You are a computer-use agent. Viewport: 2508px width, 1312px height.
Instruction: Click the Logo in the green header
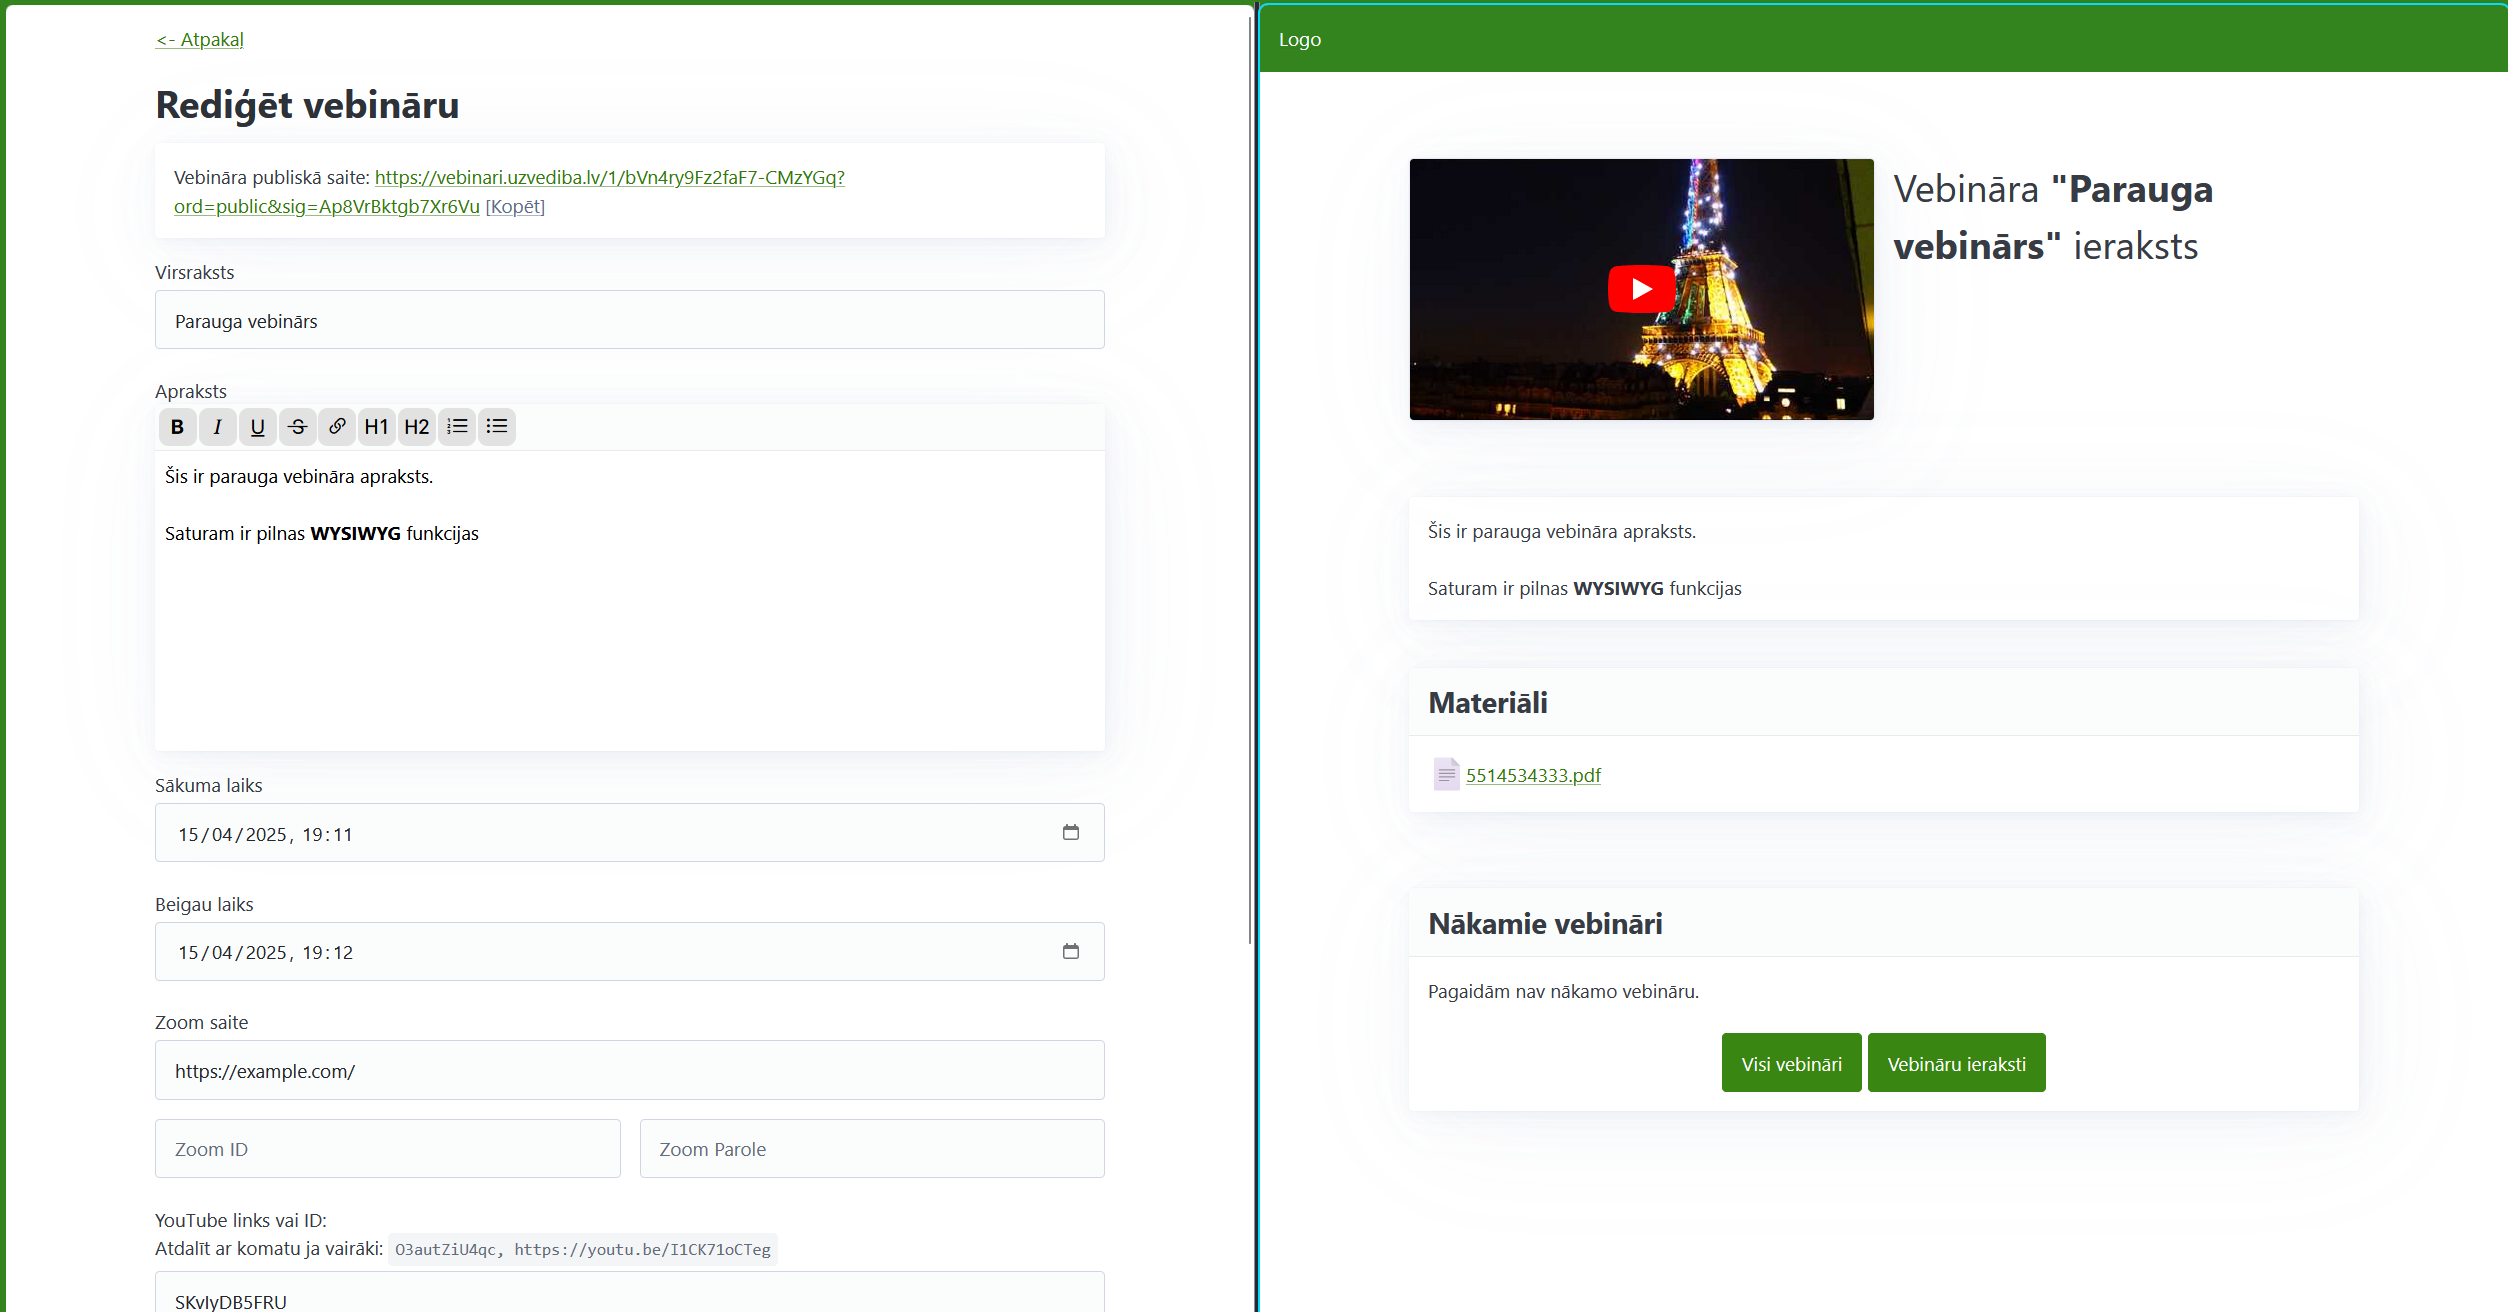pyautogui.click(x=1299, y=40)
